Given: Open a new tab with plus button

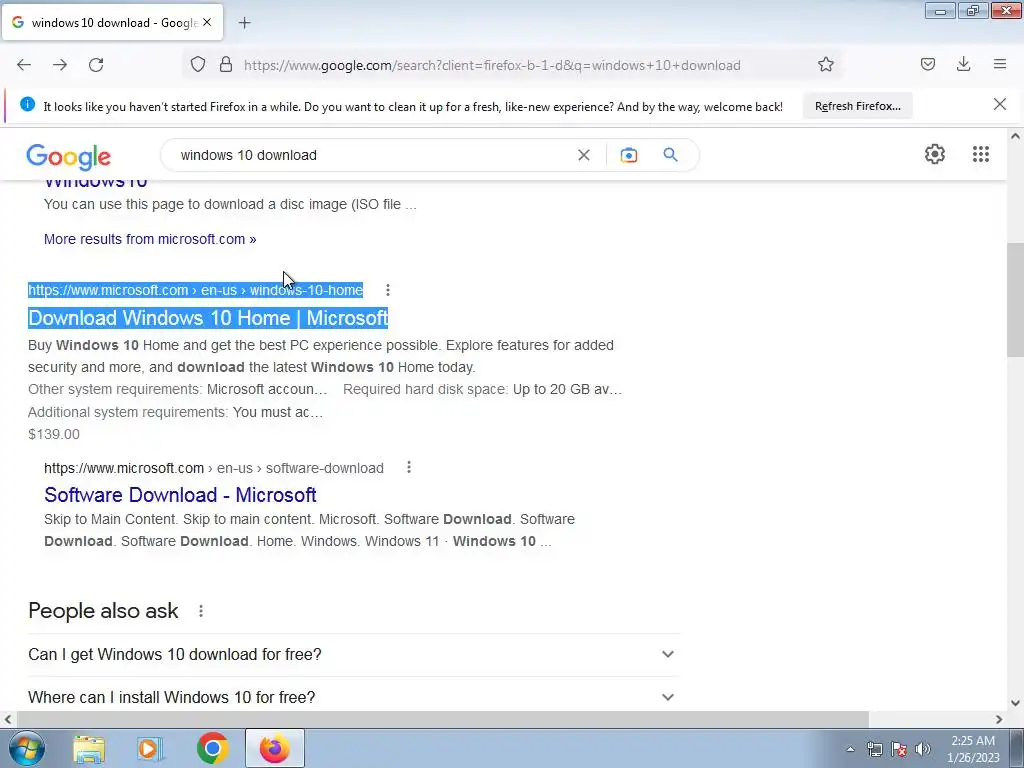Looking at the screenshot, I should tap(245, 23).
